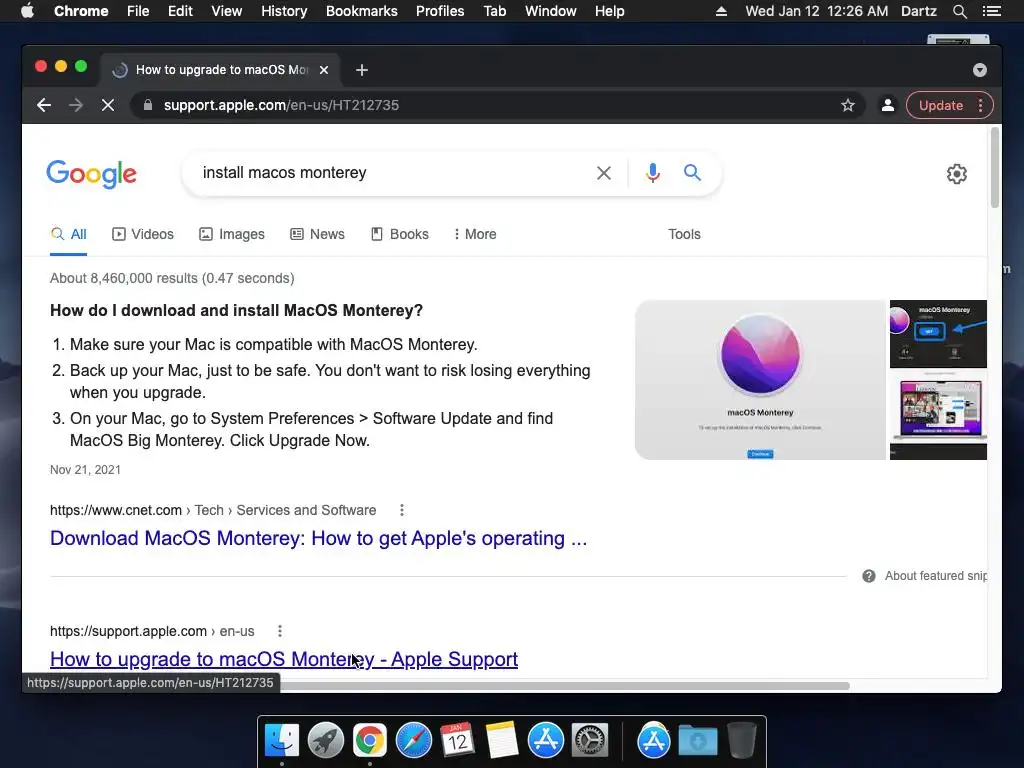Open Chrome's three-dot menu beside Update
The width and height of the screenshot is (1024, 768).
(x=980, y=105)
